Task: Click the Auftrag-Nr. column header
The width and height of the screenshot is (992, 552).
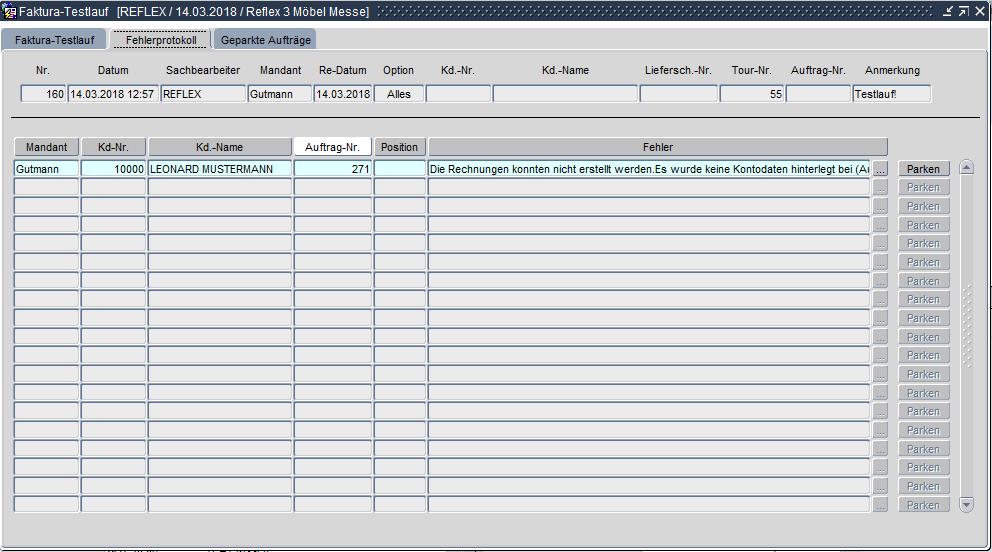Action: click(332, 147)
